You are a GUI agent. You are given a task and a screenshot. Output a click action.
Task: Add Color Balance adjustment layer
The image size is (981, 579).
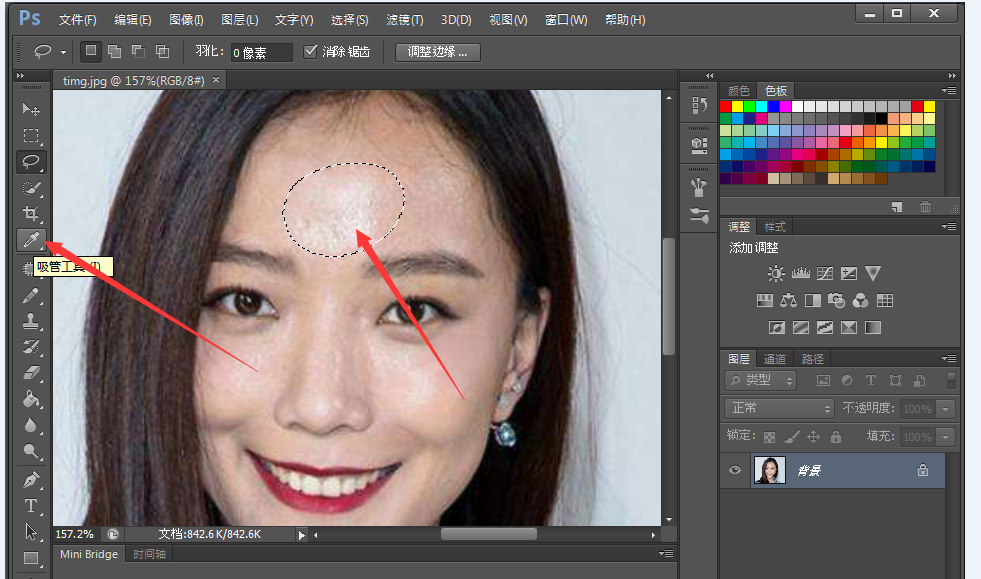[x=788, y=300]
